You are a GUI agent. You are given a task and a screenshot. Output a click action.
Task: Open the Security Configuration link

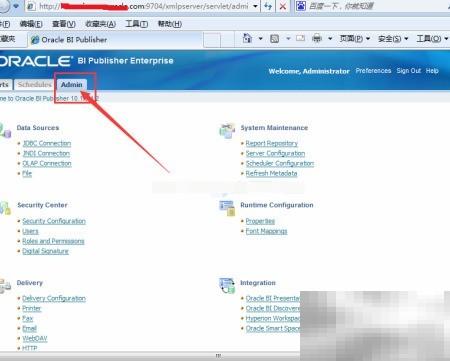click(x=54, y=221)
